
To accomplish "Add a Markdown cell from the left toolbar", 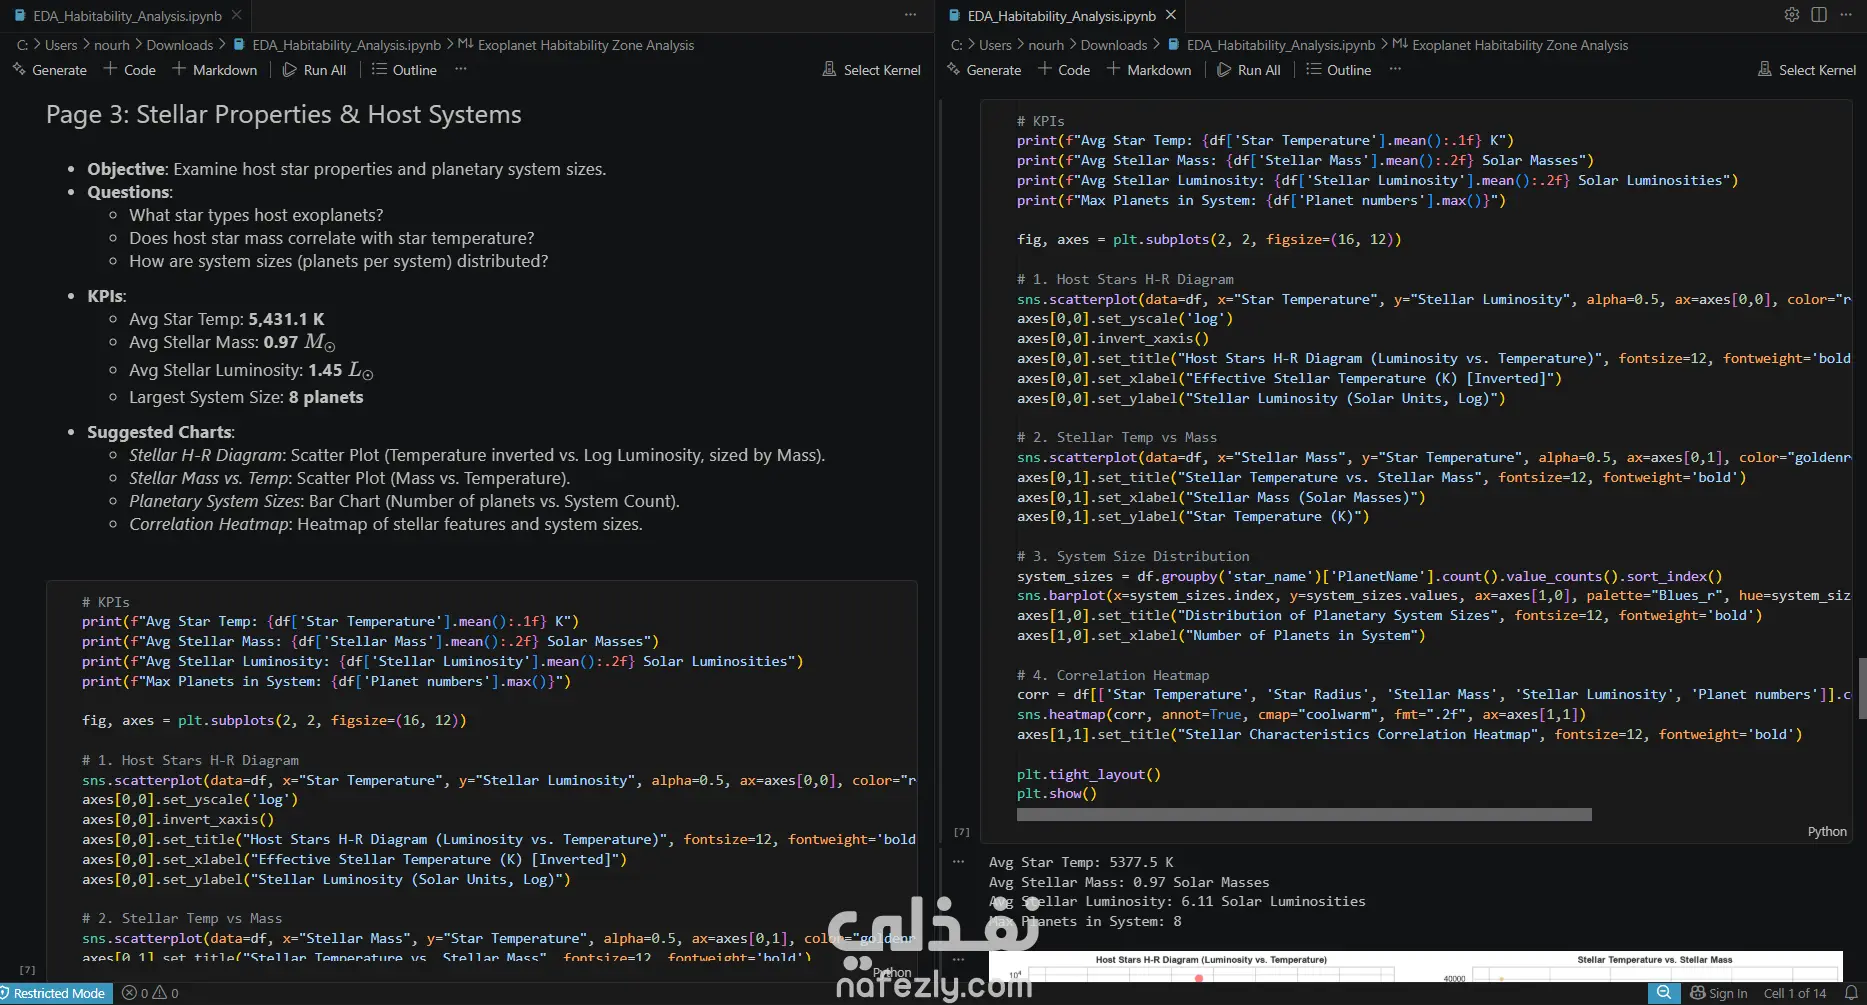I will click(x=215, y=70).
